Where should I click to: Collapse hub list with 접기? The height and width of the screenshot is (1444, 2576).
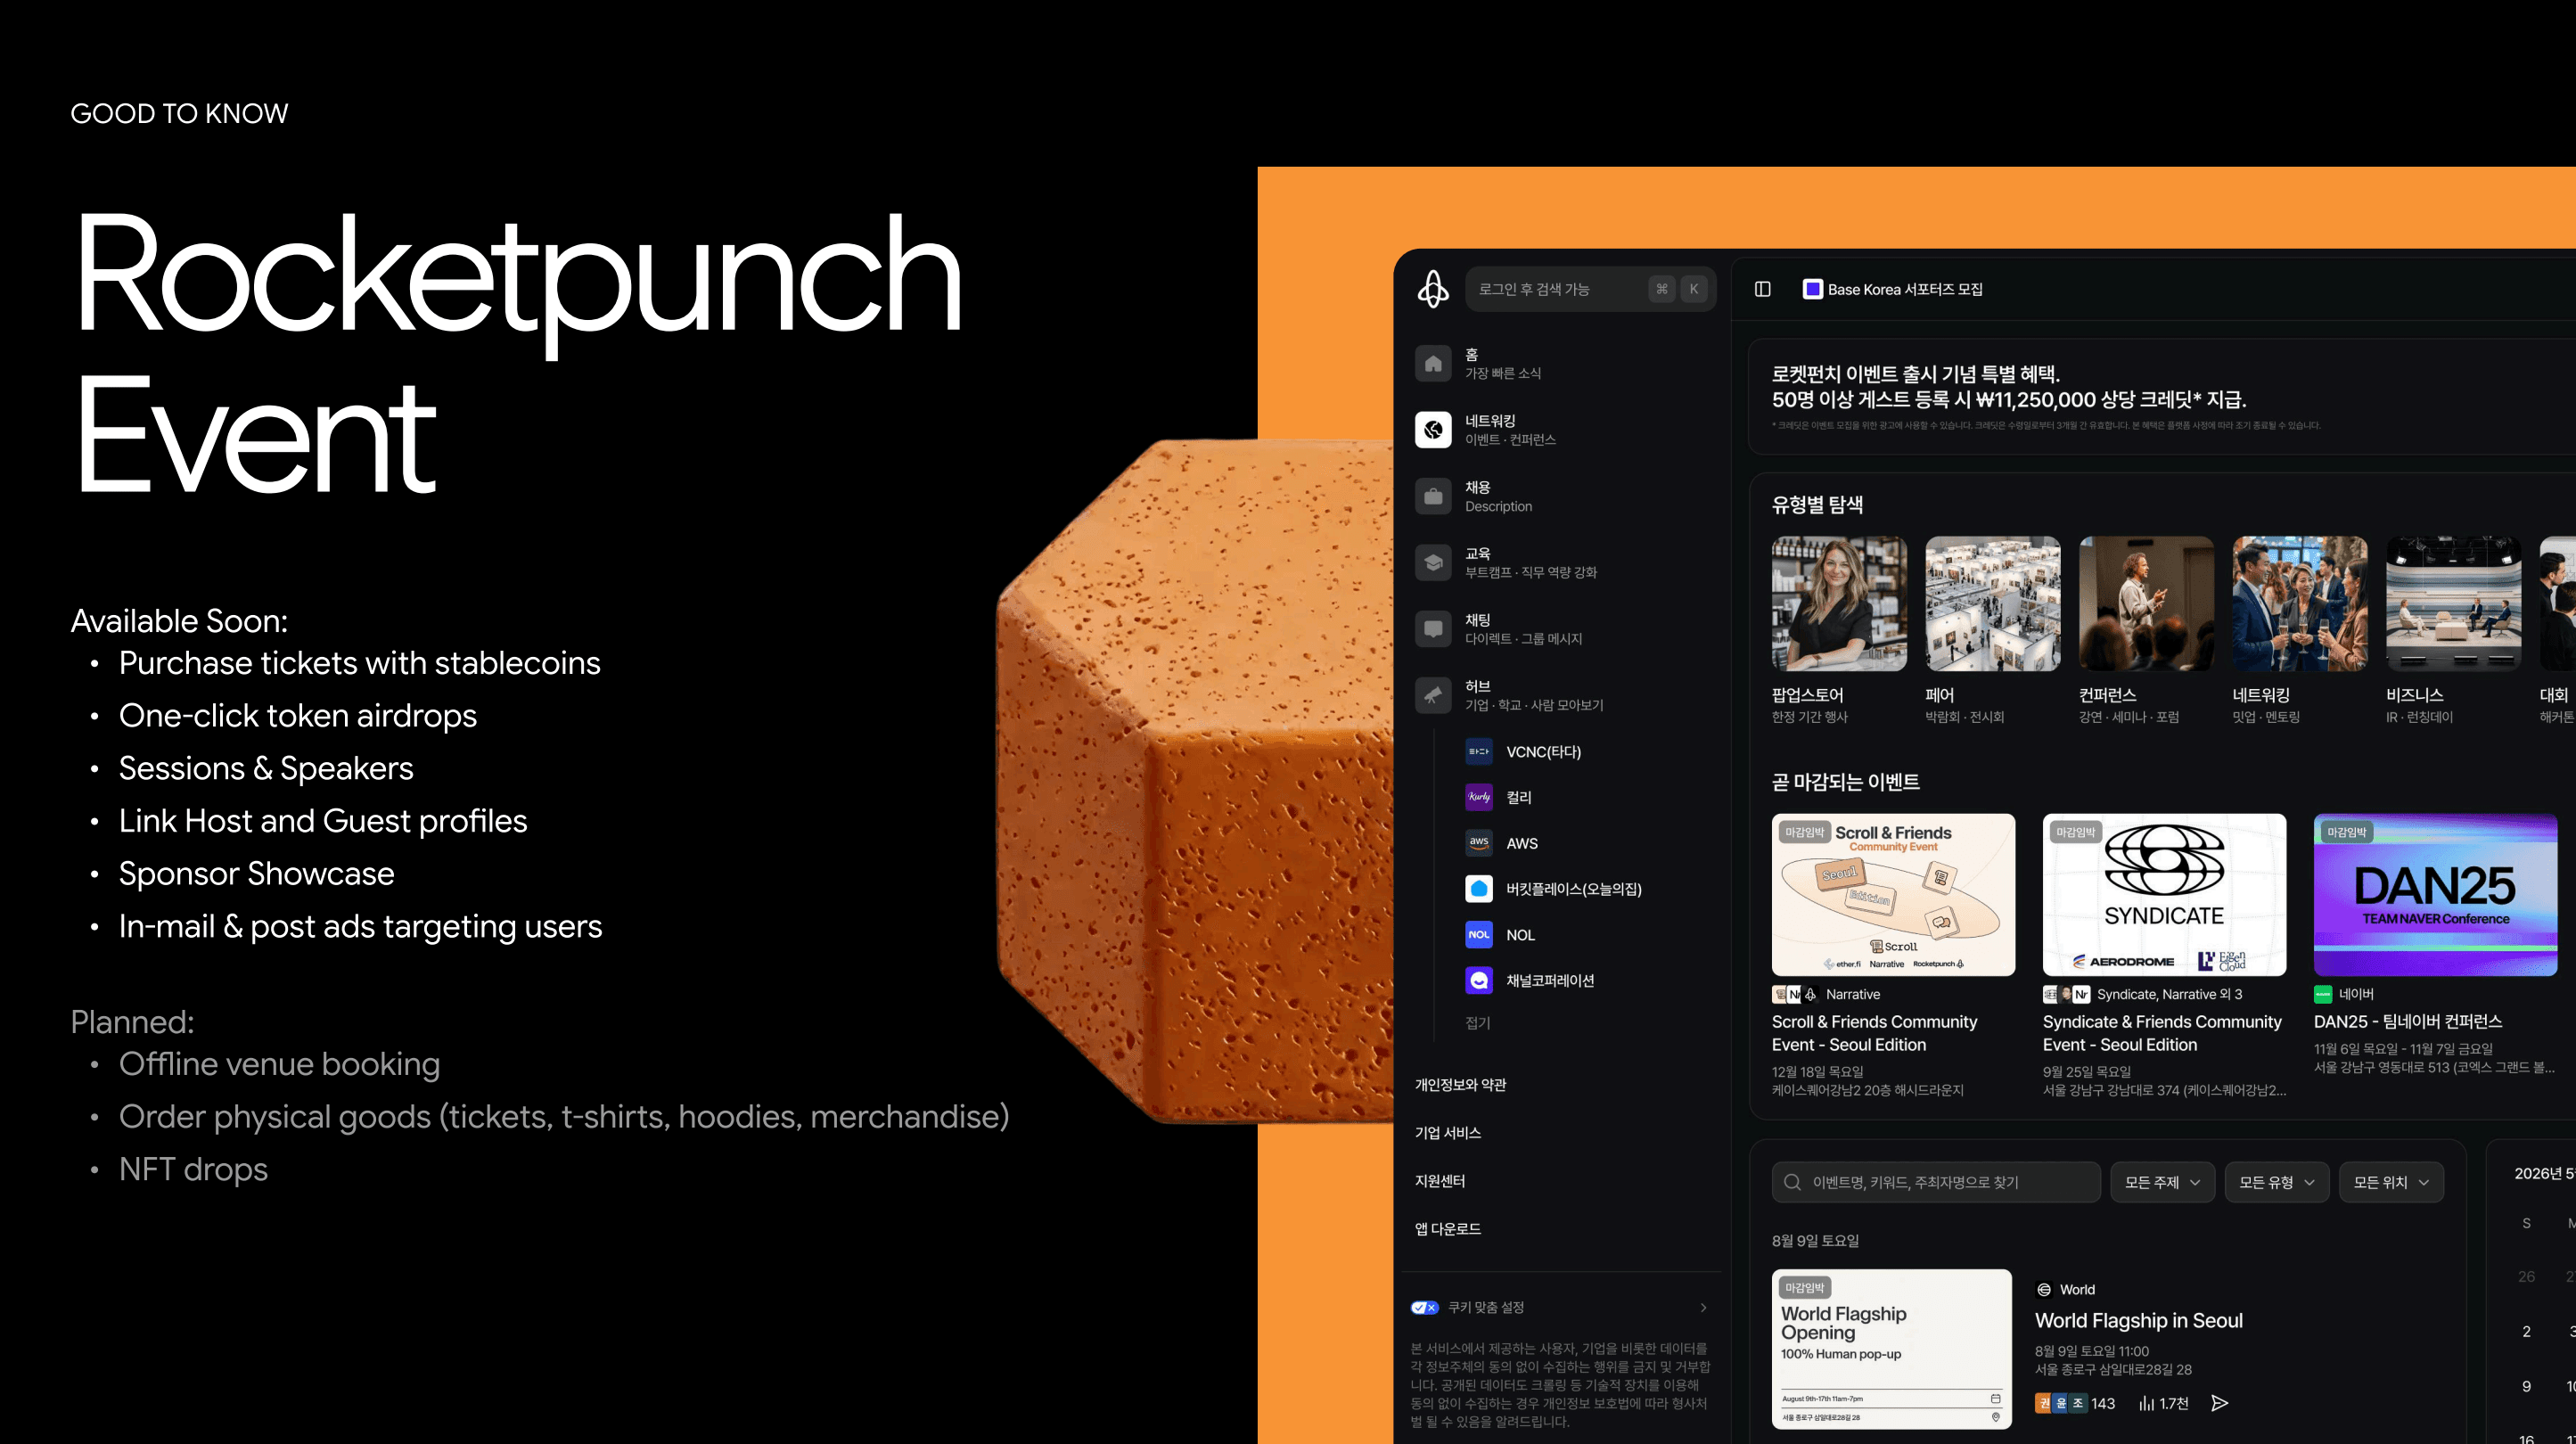pyautogui.click(x=1477, y=1022)
